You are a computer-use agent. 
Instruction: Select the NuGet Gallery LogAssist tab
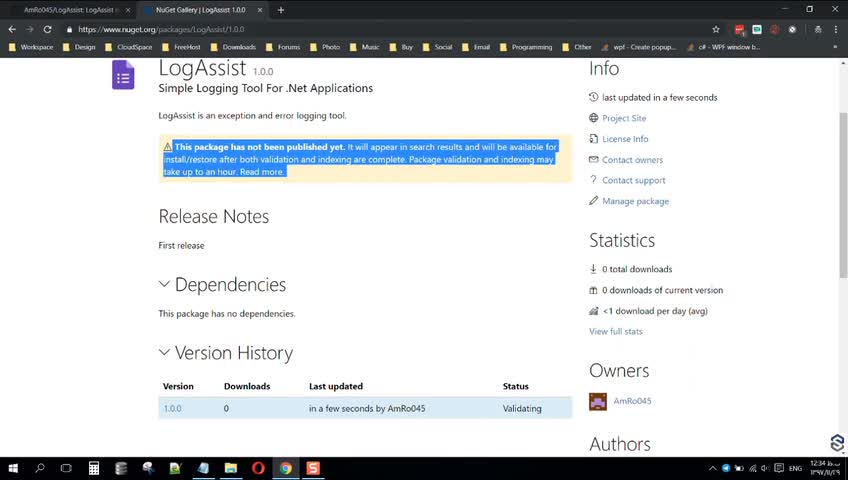point(199,10)
